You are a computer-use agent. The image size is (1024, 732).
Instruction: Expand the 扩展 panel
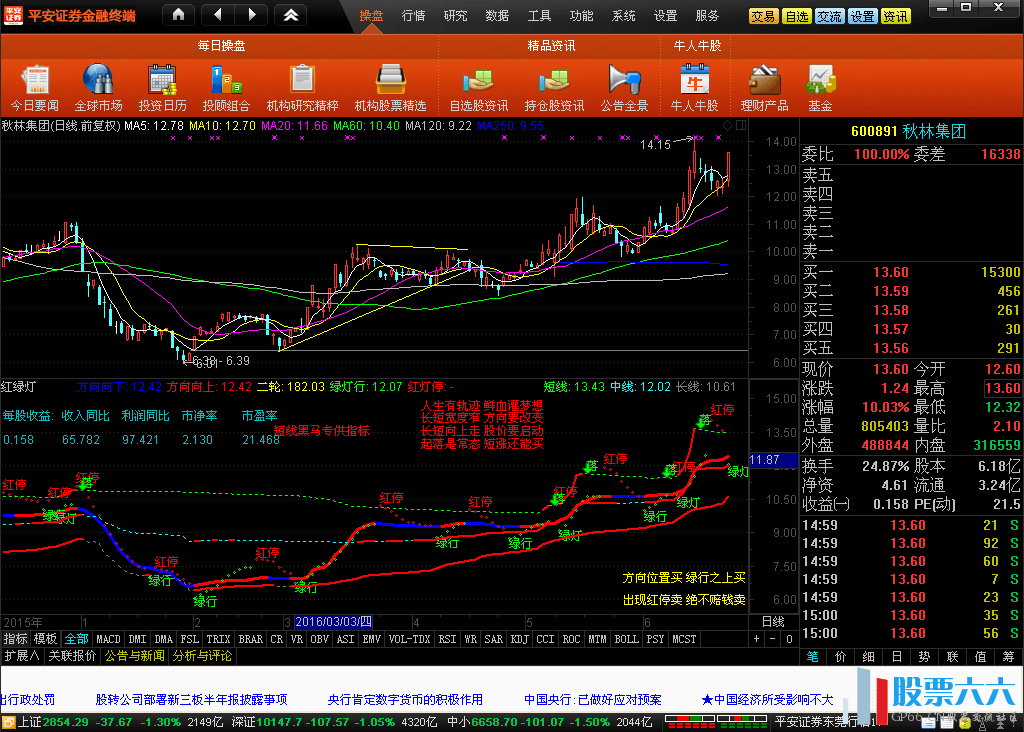[x=22, y=656]
